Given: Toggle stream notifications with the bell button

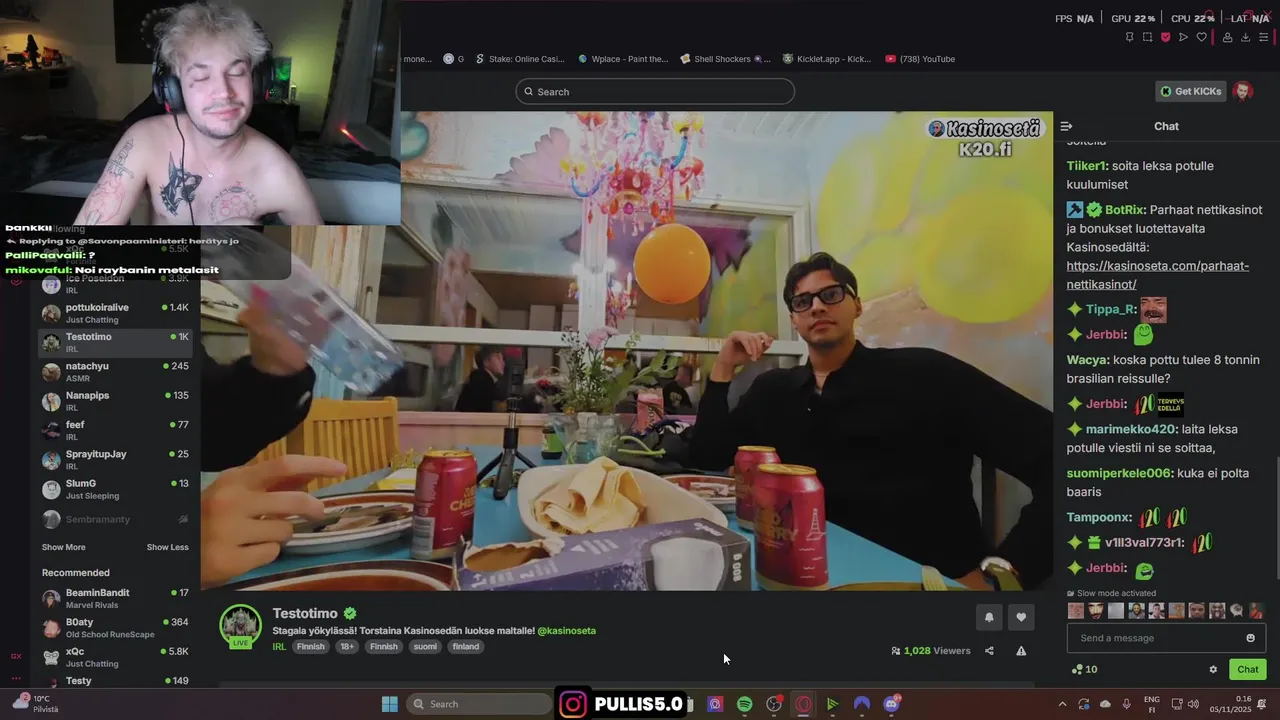Looking at the screenshot, I should click(x=989, y=617).
